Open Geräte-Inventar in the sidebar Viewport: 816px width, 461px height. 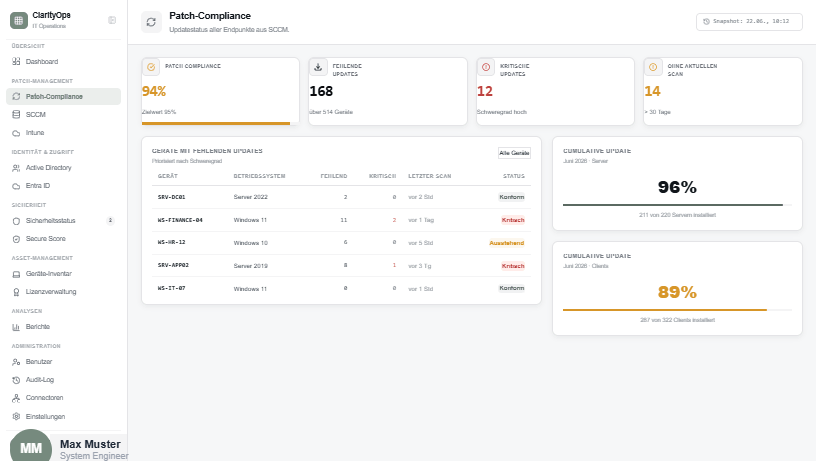(x=63, y=274)
